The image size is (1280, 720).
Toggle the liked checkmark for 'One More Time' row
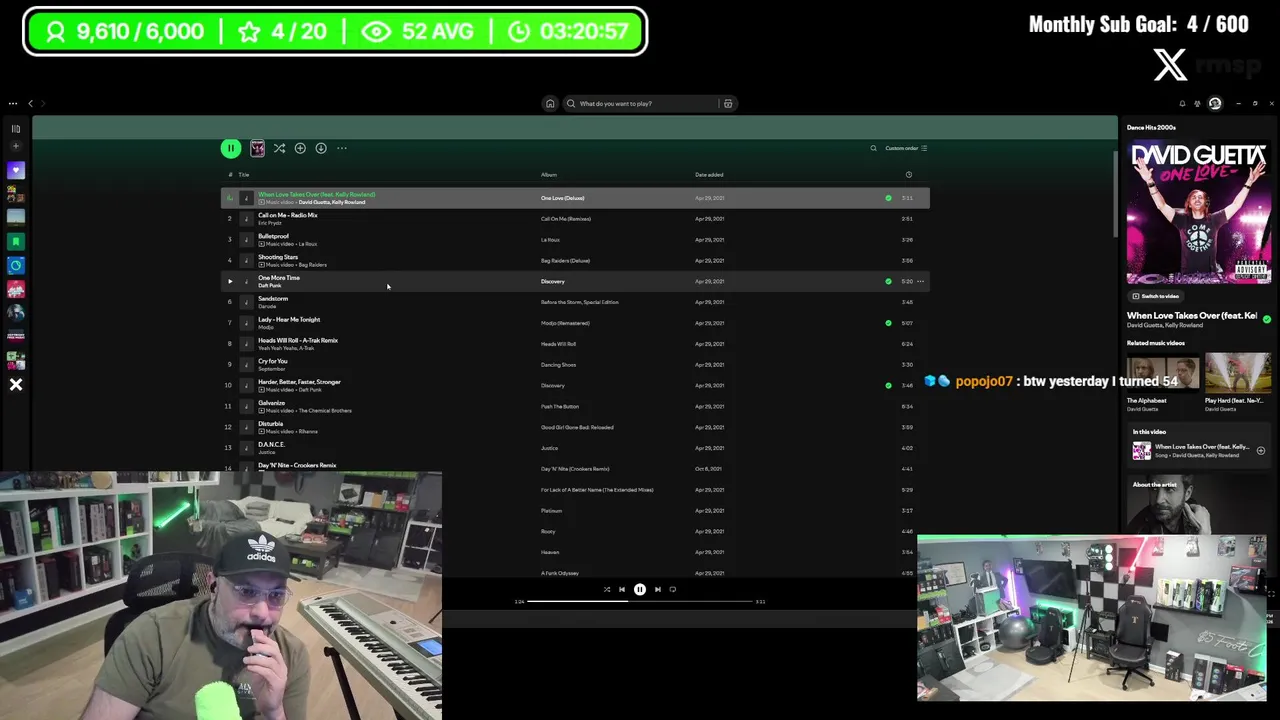click(888, 281)
